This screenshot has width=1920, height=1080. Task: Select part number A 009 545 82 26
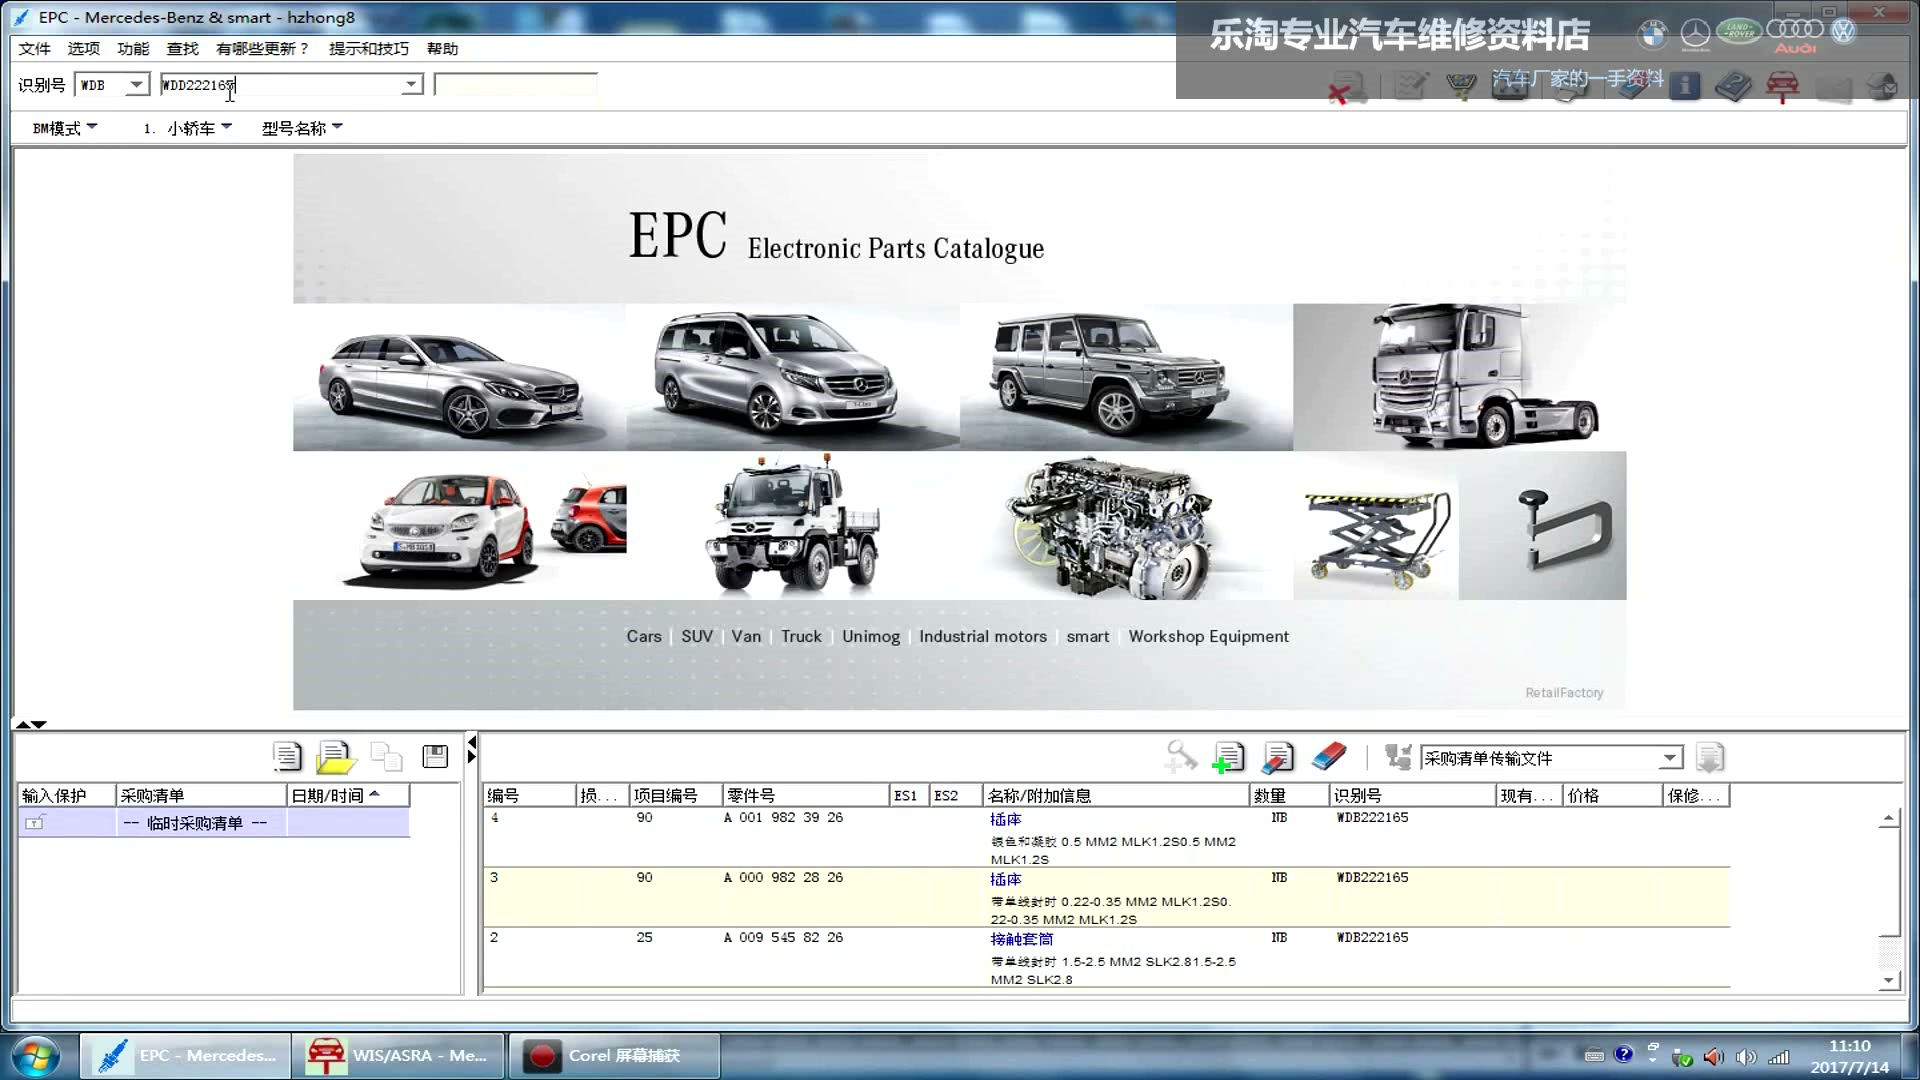click(783, 937)
